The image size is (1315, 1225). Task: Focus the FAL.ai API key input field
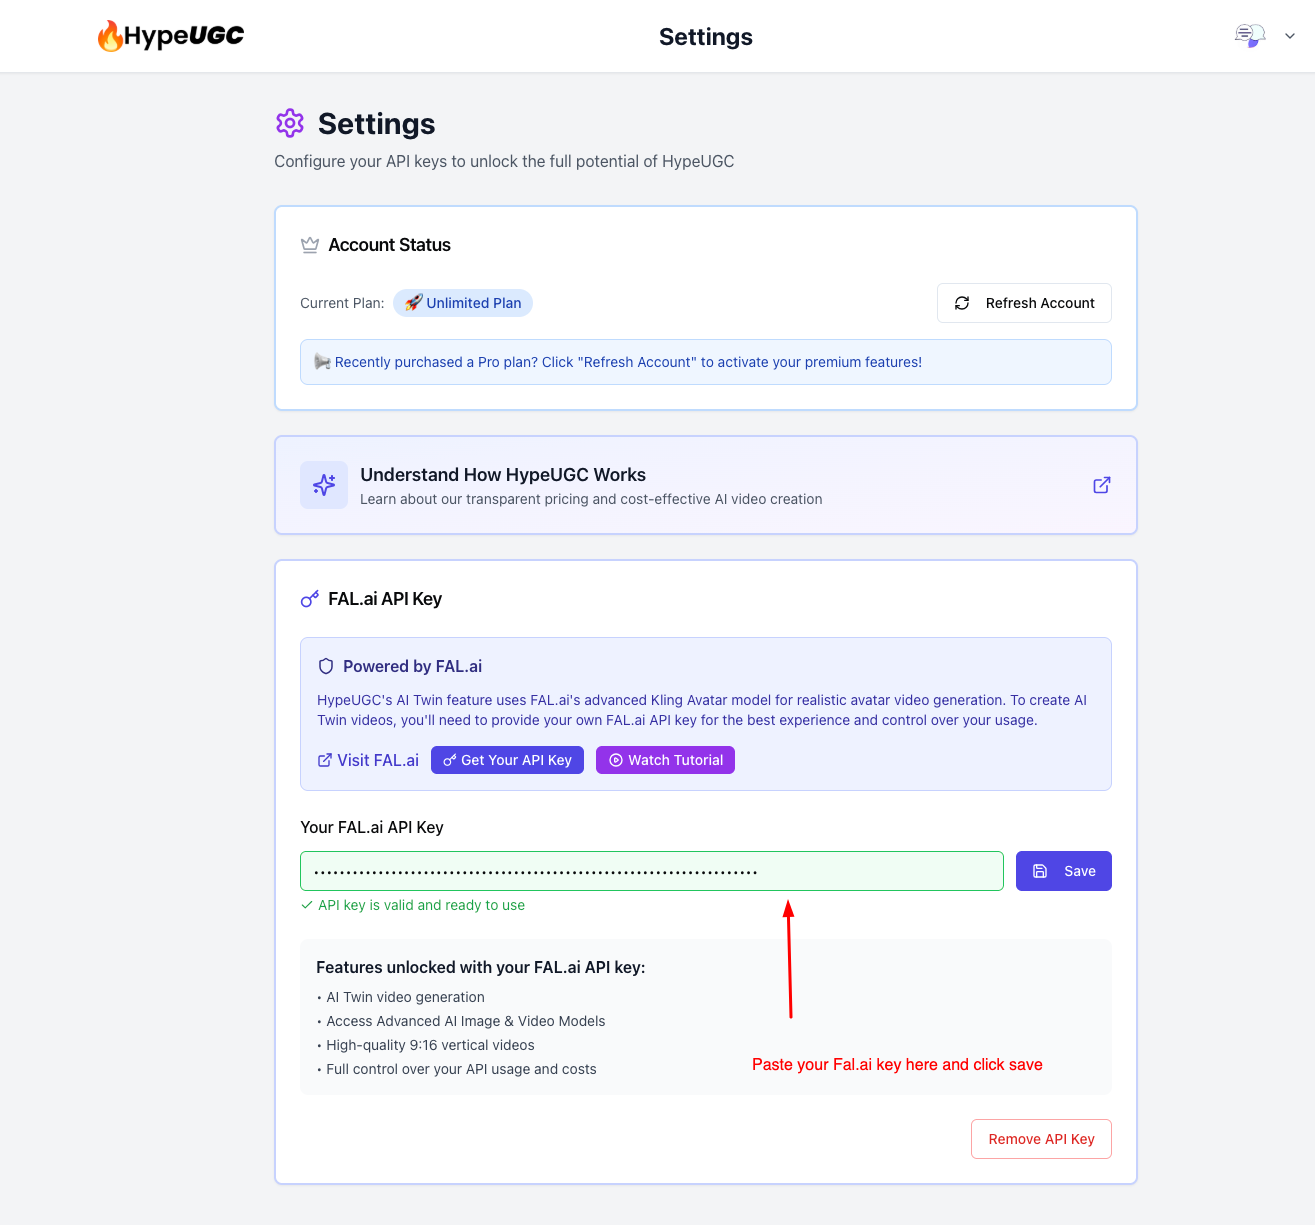[652, 871]
